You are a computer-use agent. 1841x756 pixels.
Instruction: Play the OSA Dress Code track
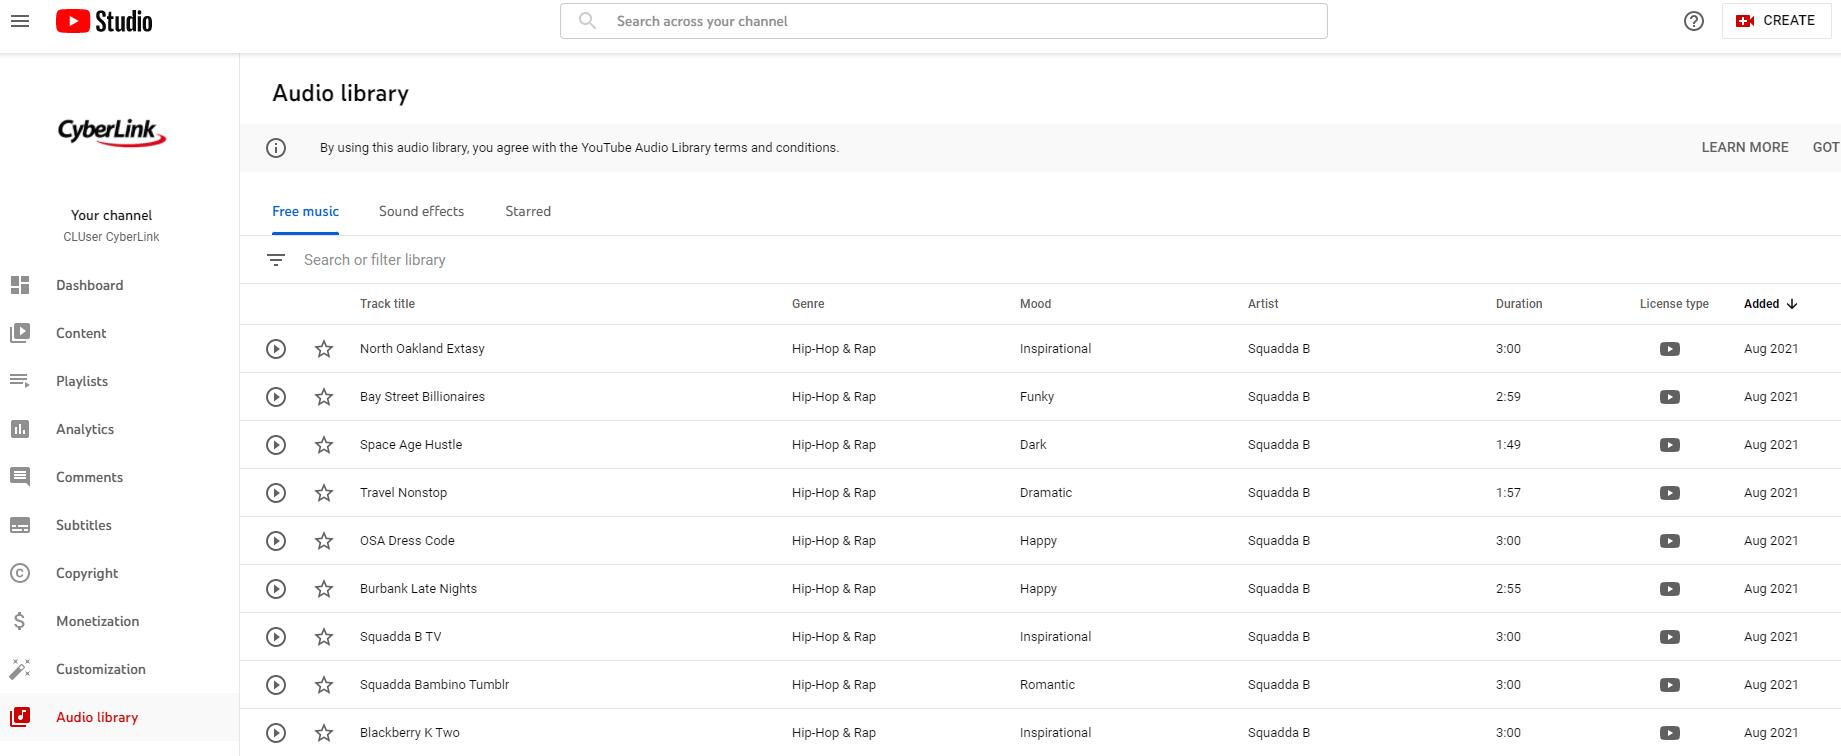276,541
